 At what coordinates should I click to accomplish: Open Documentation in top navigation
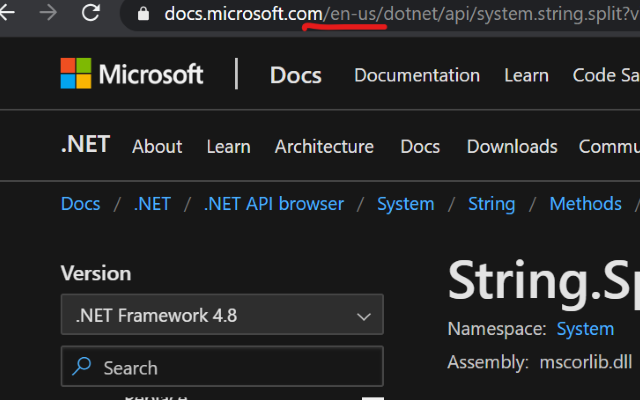click(417, 75)
